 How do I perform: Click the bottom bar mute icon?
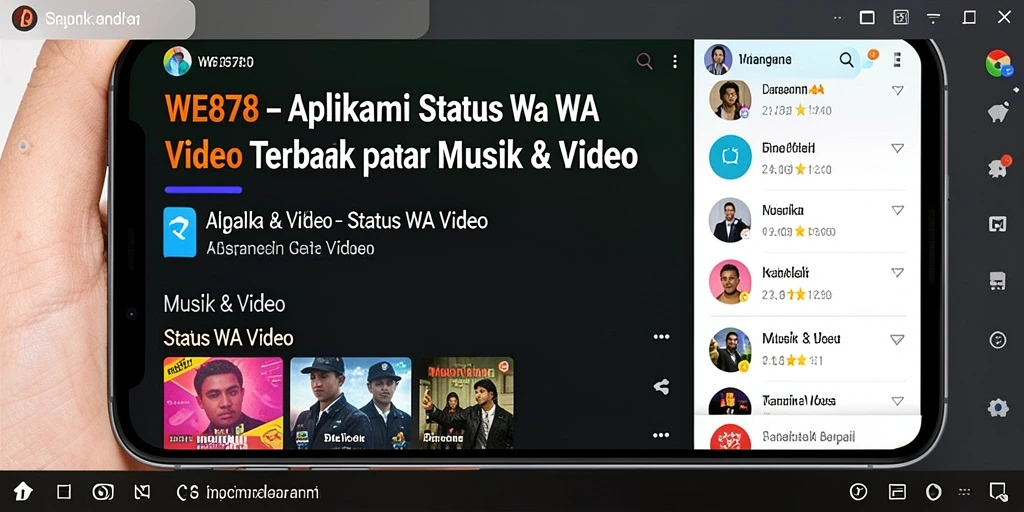[x=142, y=492]
